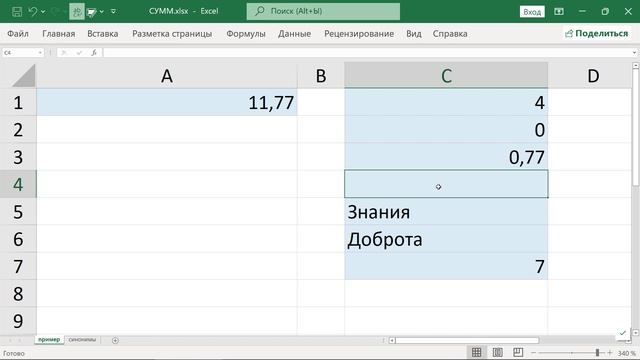The width and height of the screenshot is (640, 360).
Task: Switch to Normal view icon
Action: tap(476, 352)
